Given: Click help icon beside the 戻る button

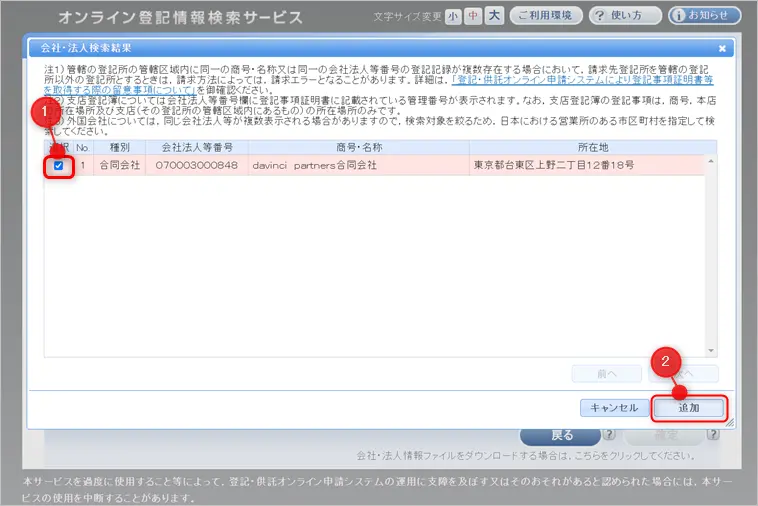Looking at the screenshot, I should click(x=608, y=435).
